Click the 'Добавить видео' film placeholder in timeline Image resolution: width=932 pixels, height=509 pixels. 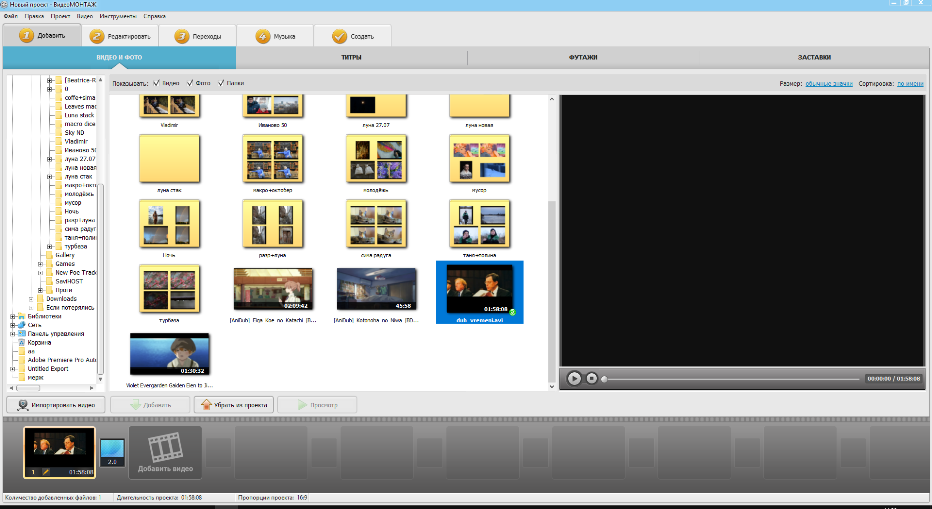click(165, 453)
